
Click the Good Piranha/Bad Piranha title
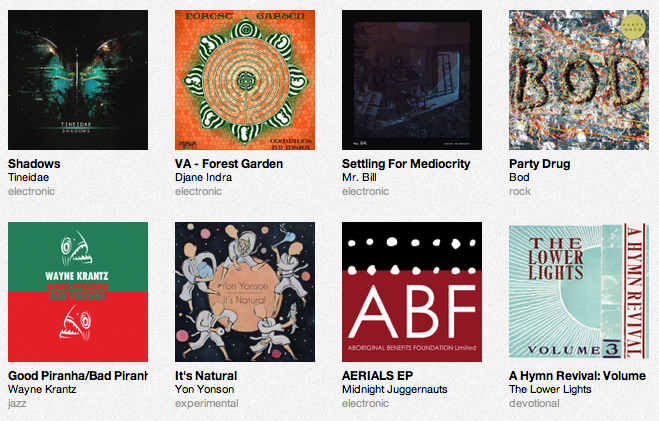click(x=78, y=376)
